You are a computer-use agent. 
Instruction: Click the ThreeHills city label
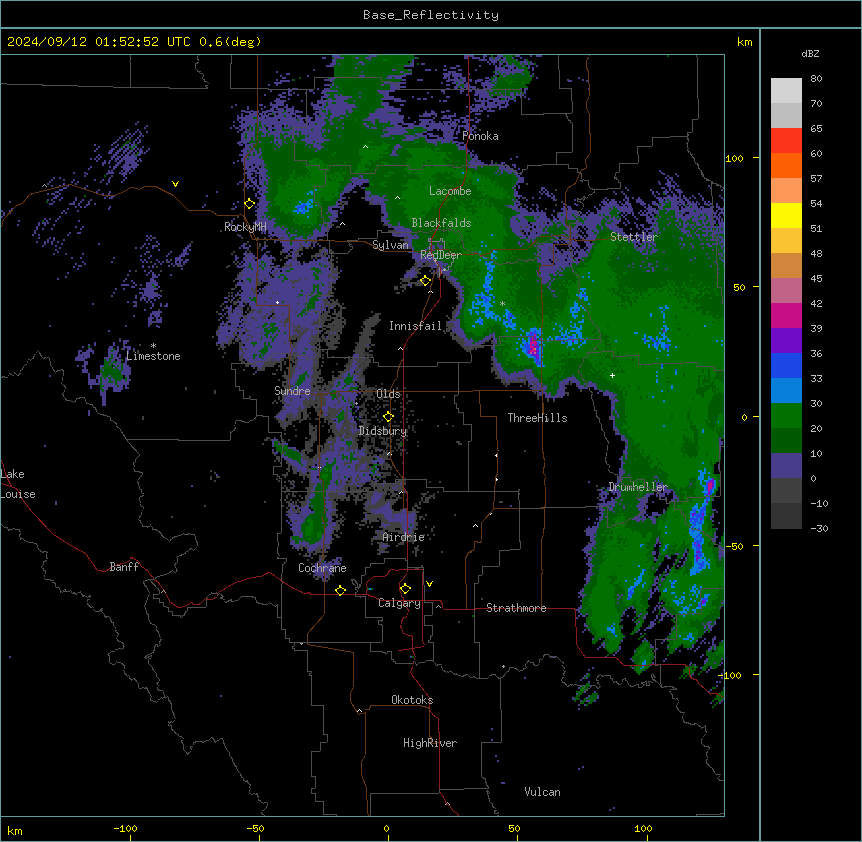(537, 418)
